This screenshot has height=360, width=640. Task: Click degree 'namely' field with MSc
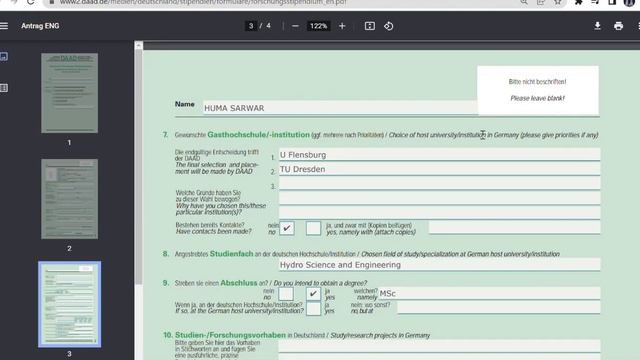click(489, 293)
